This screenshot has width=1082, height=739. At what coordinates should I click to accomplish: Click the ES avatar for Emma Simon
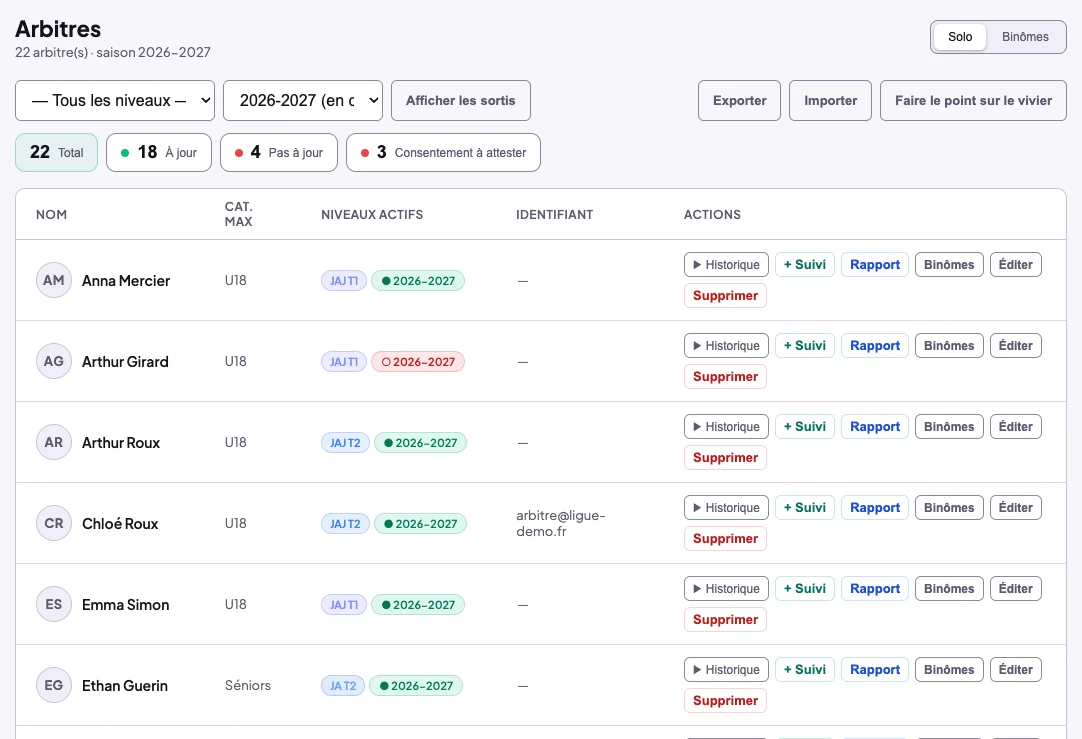click(x=54, y=604)
